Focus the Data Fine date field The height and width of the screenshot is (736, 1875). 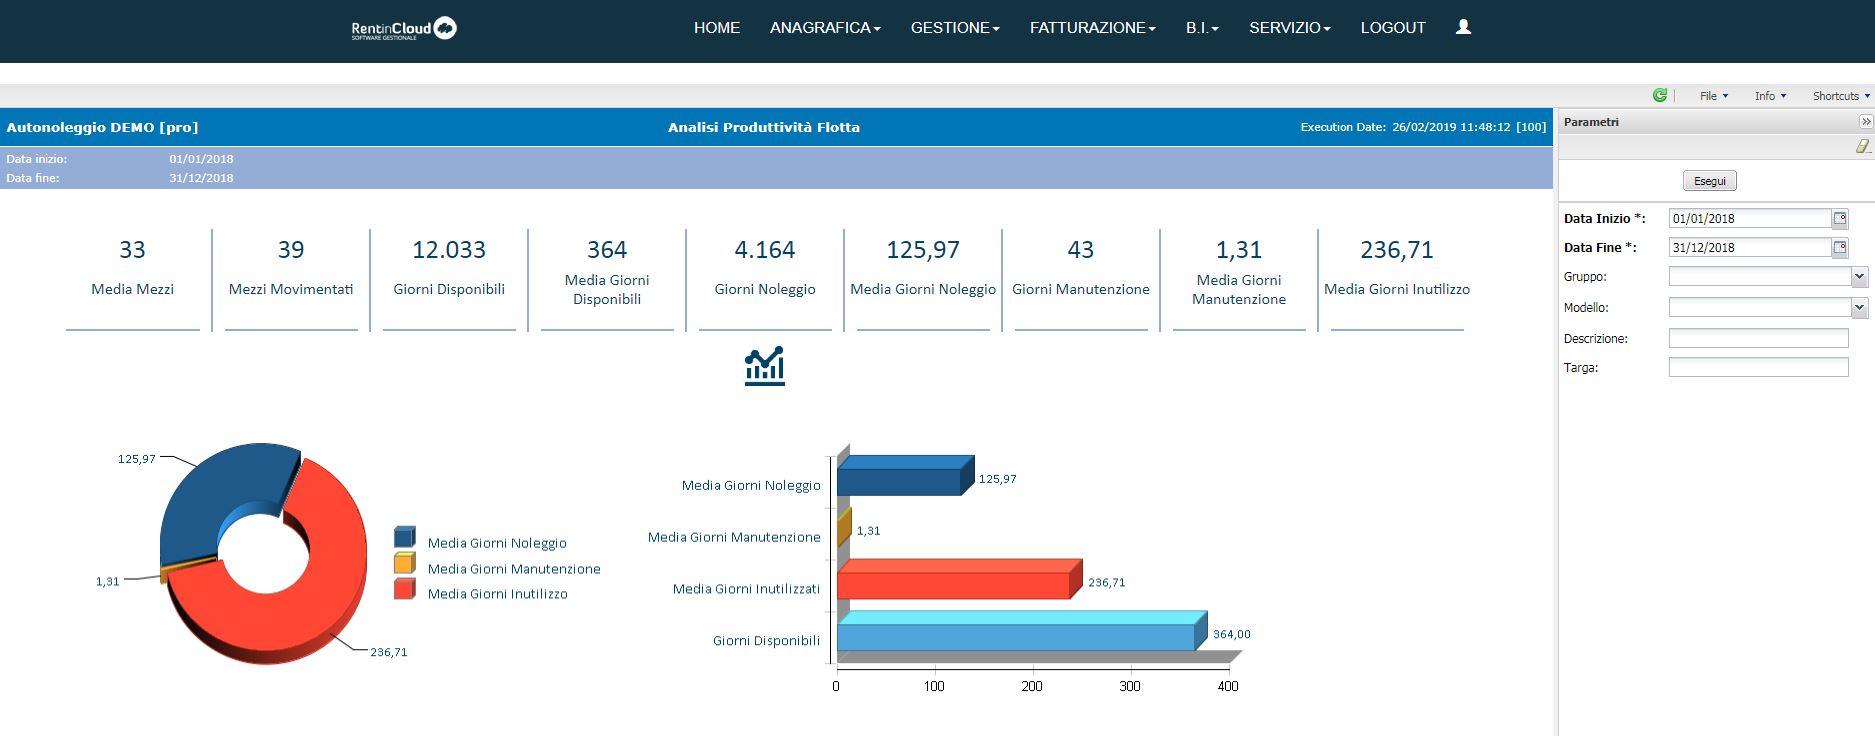click(1750, 247)
